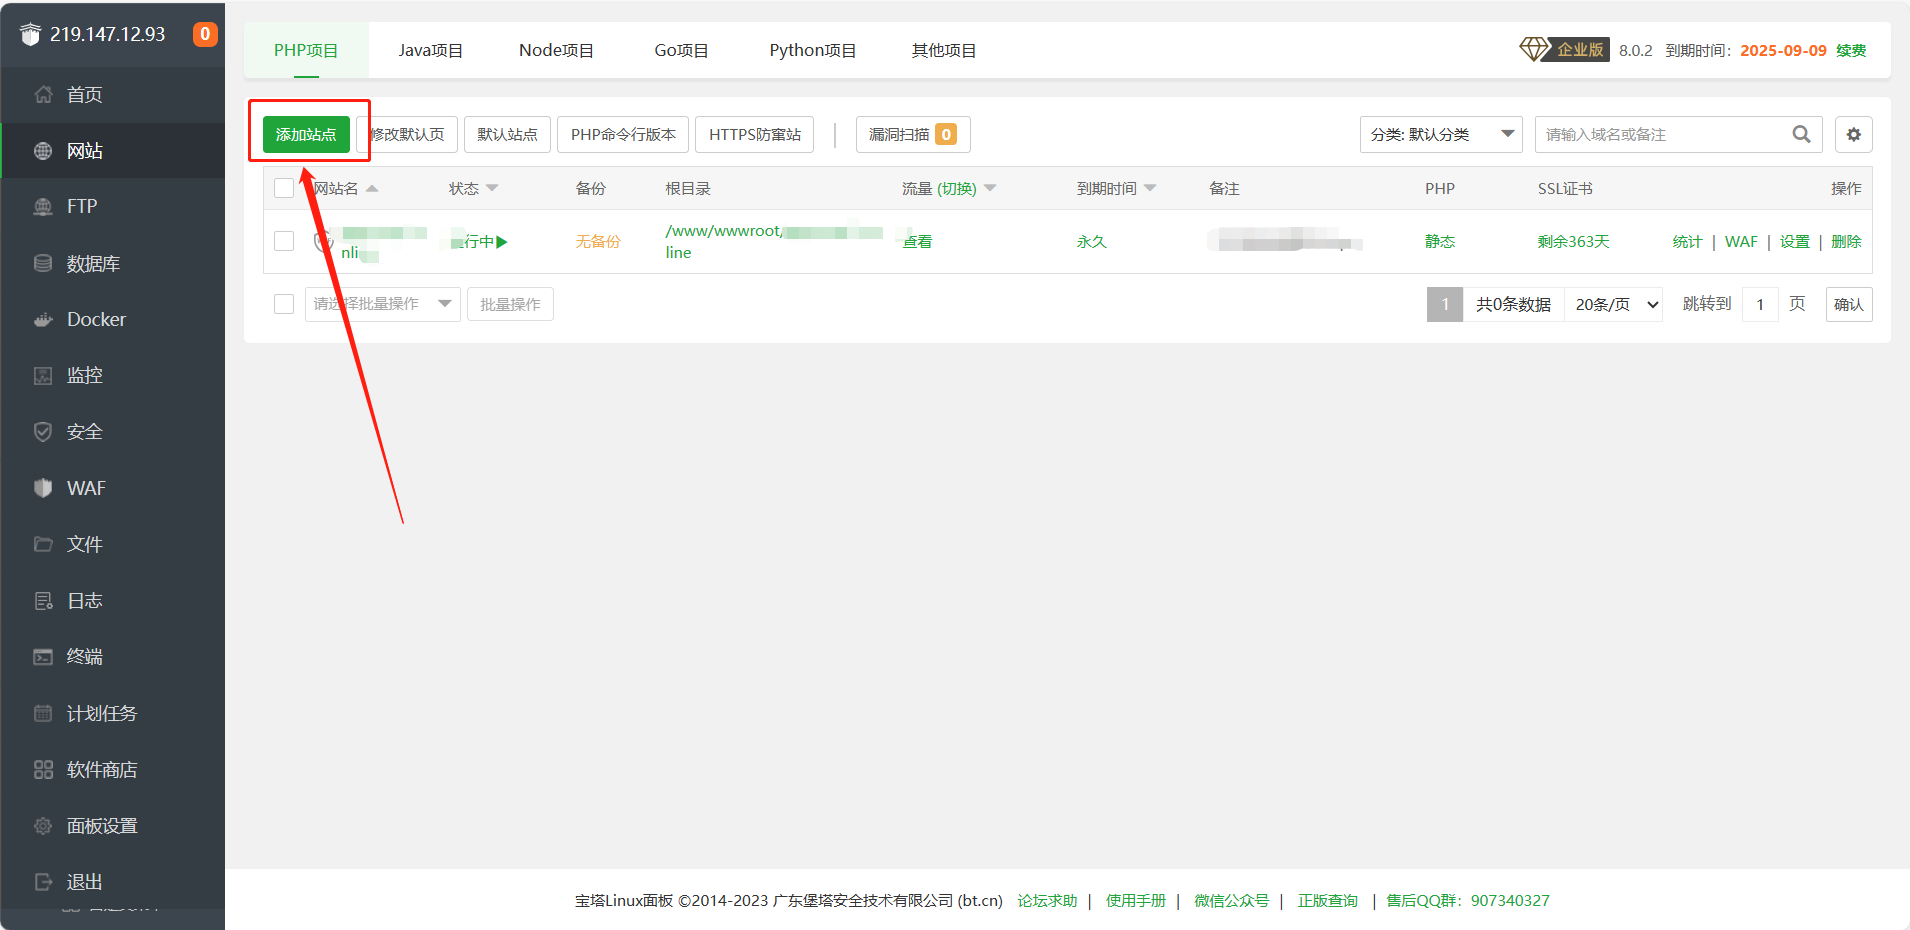Check the website row checkbox
Image resolution: width=1910 pixels, height=930 pixels.
click(x=284, y=241)
